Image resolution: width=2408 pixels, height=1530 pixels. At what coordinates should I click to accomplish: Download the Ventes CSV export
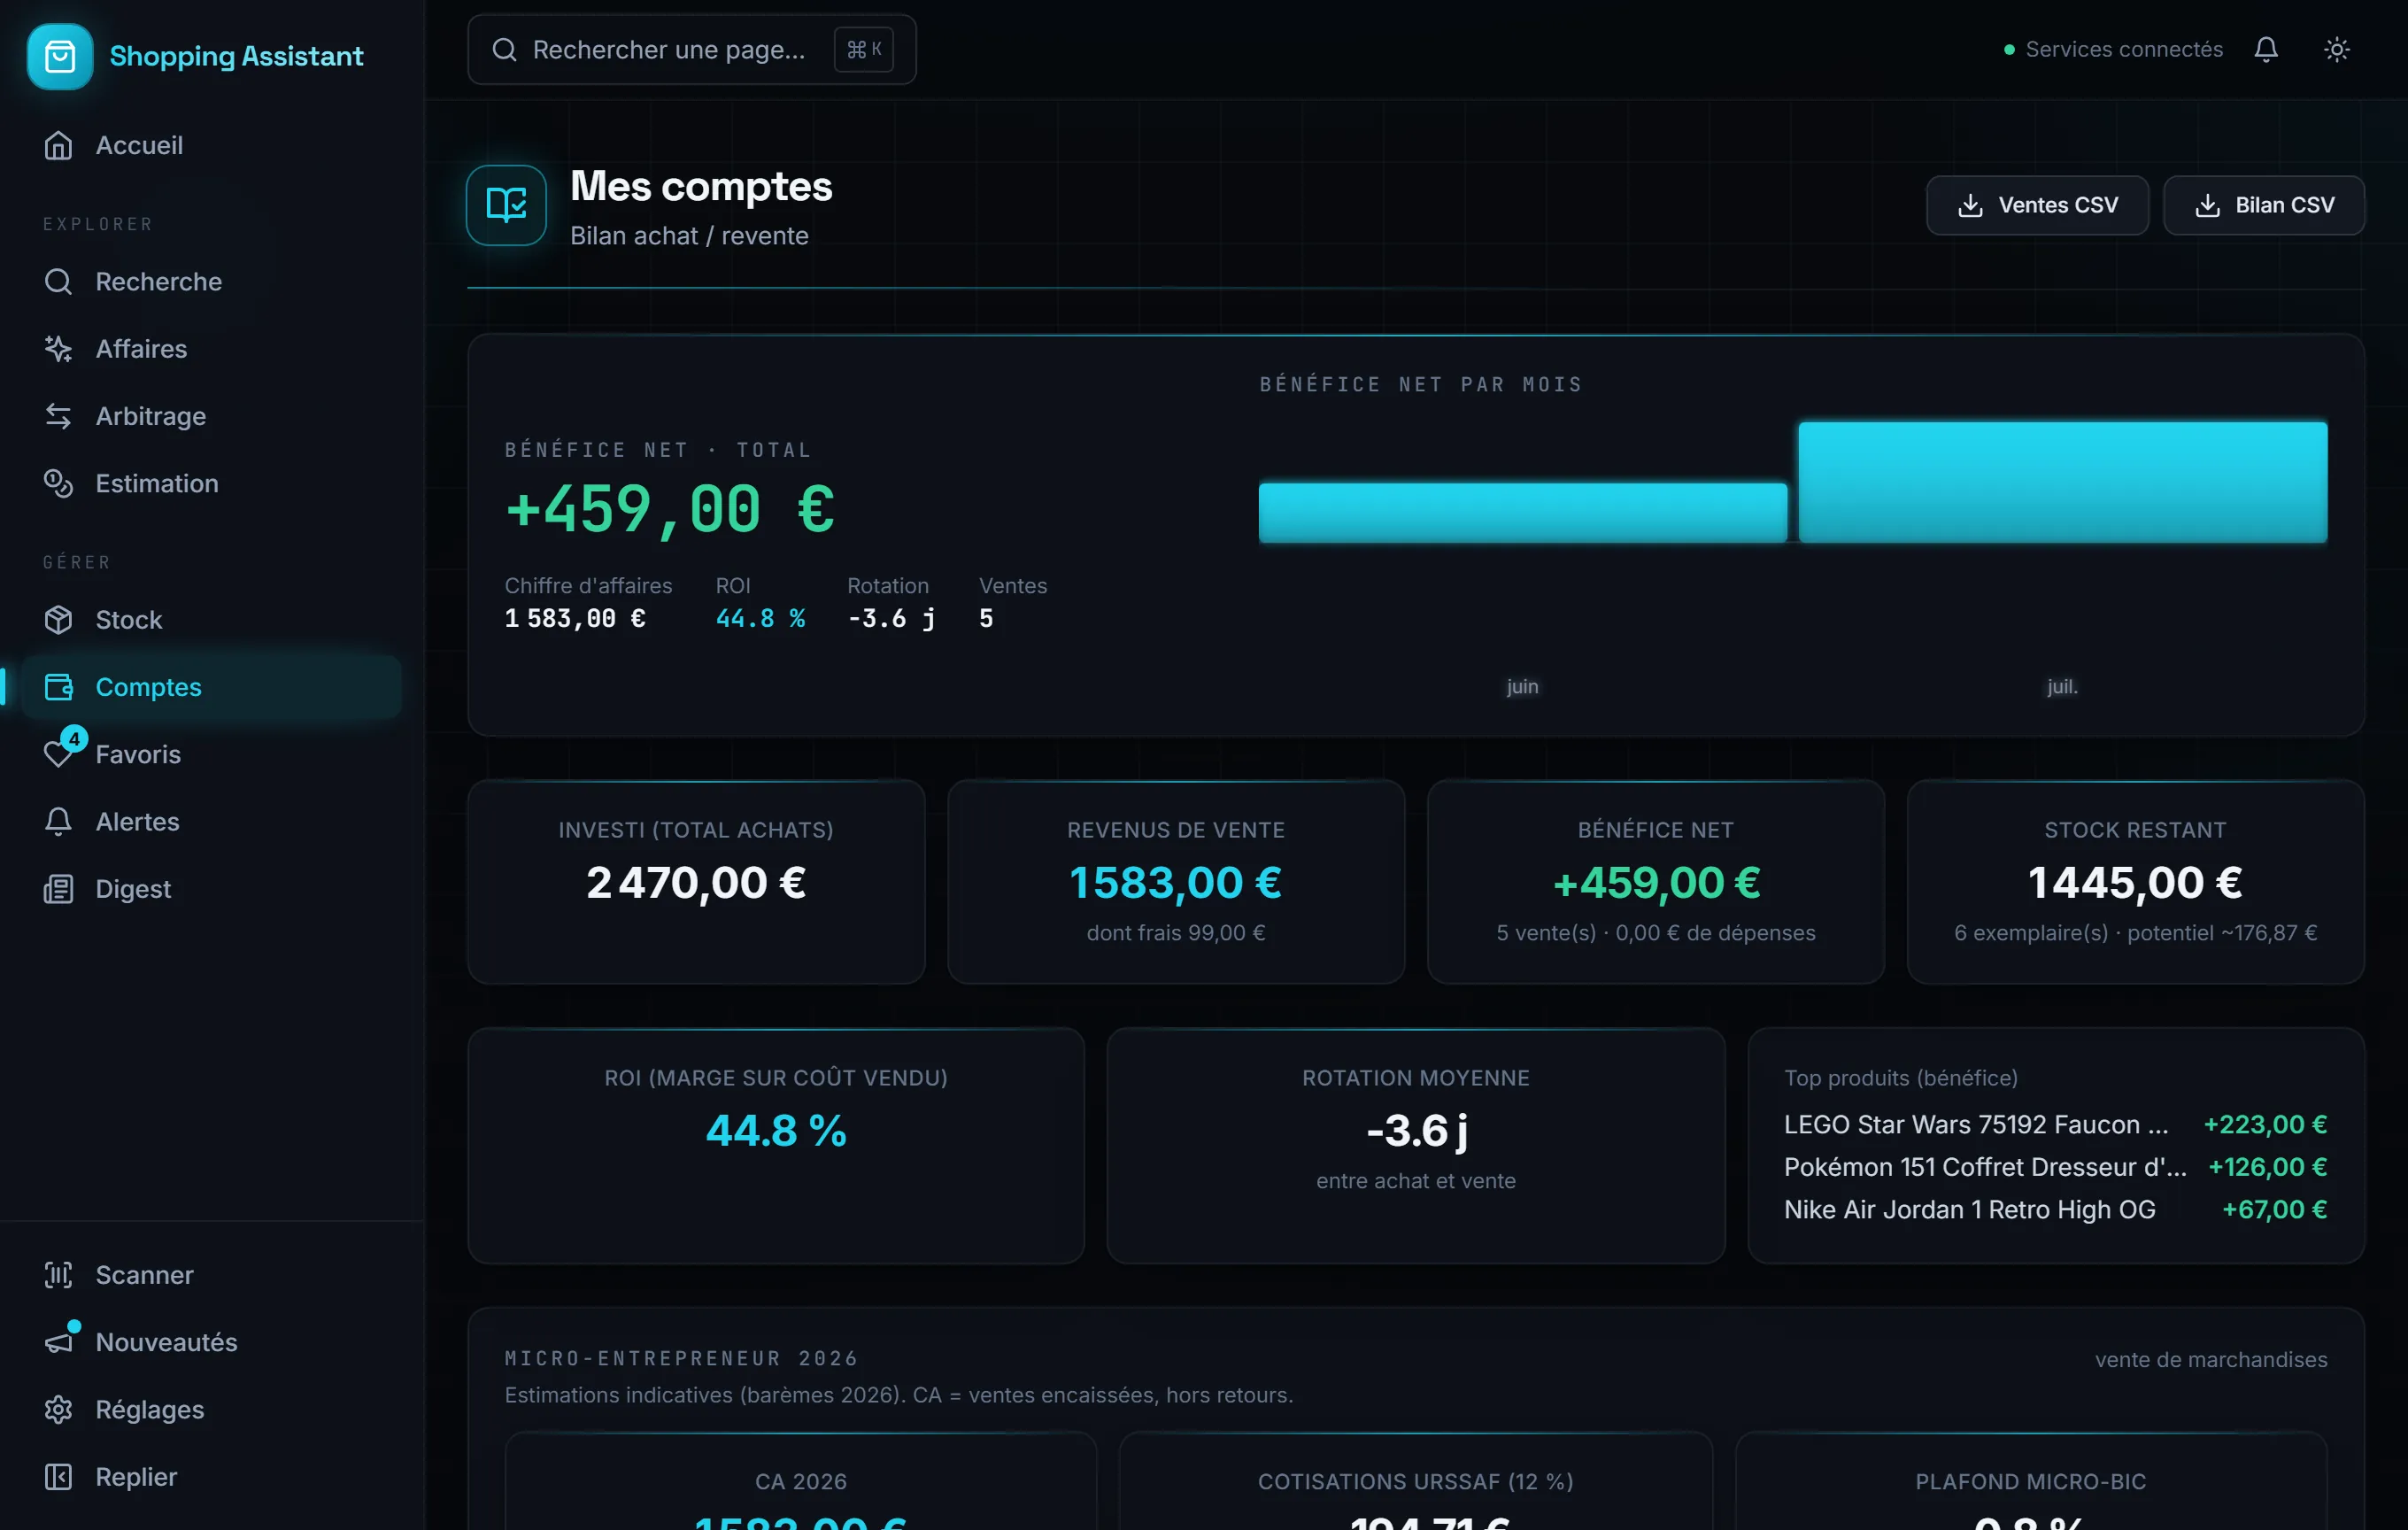2037,205
